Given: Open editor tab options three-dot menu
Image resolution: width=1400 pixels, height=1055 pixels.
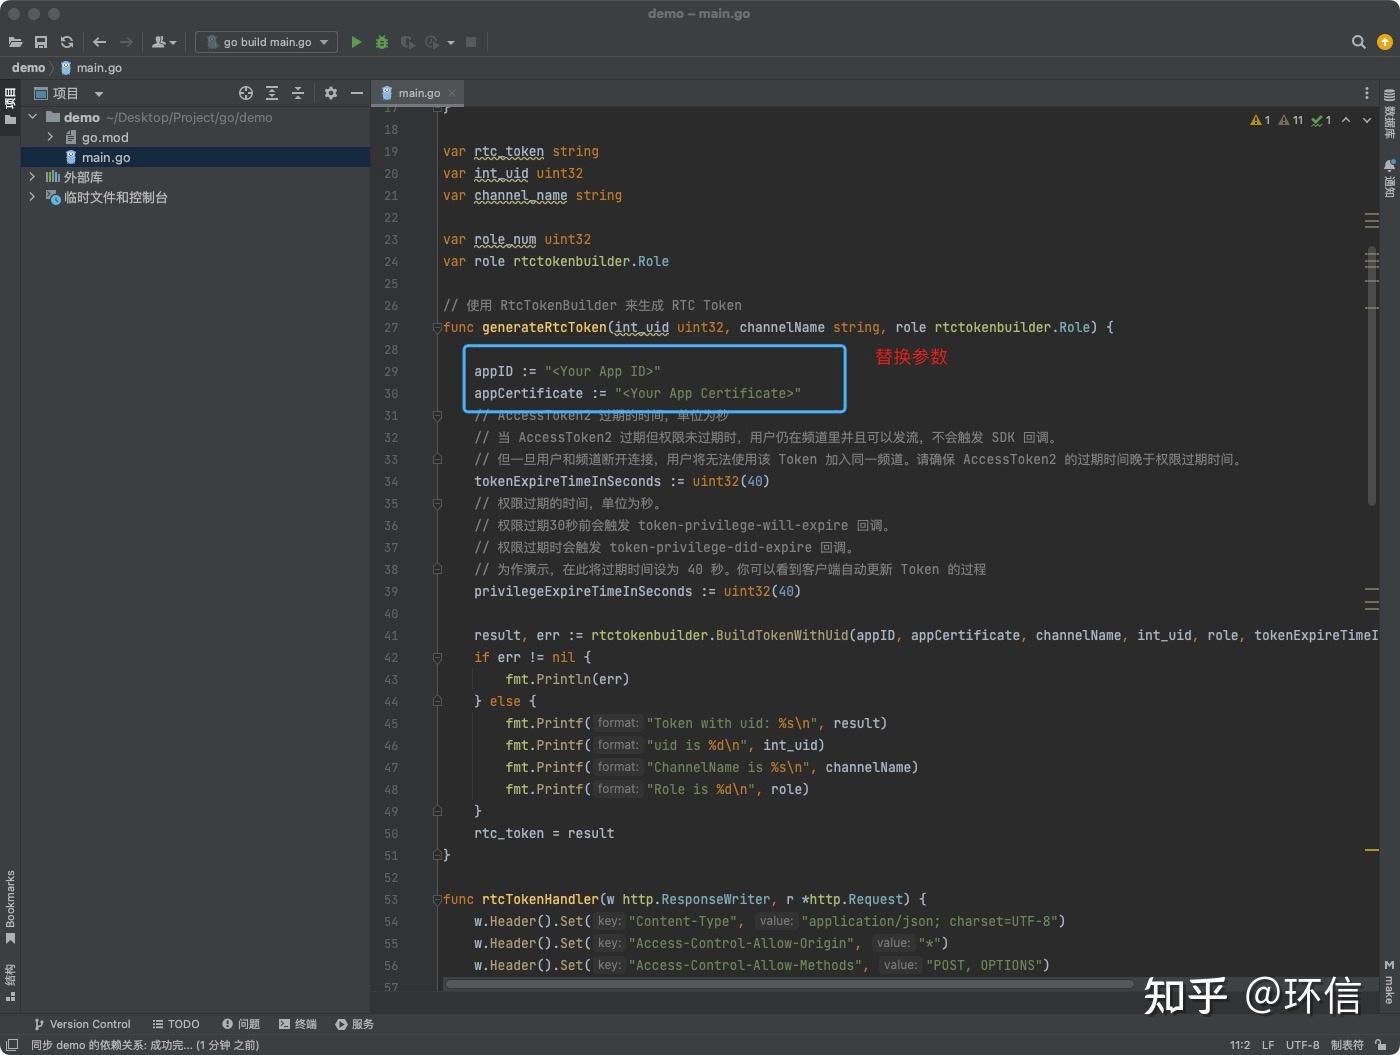Looking at the screenshot, I should click(1367, 93).
